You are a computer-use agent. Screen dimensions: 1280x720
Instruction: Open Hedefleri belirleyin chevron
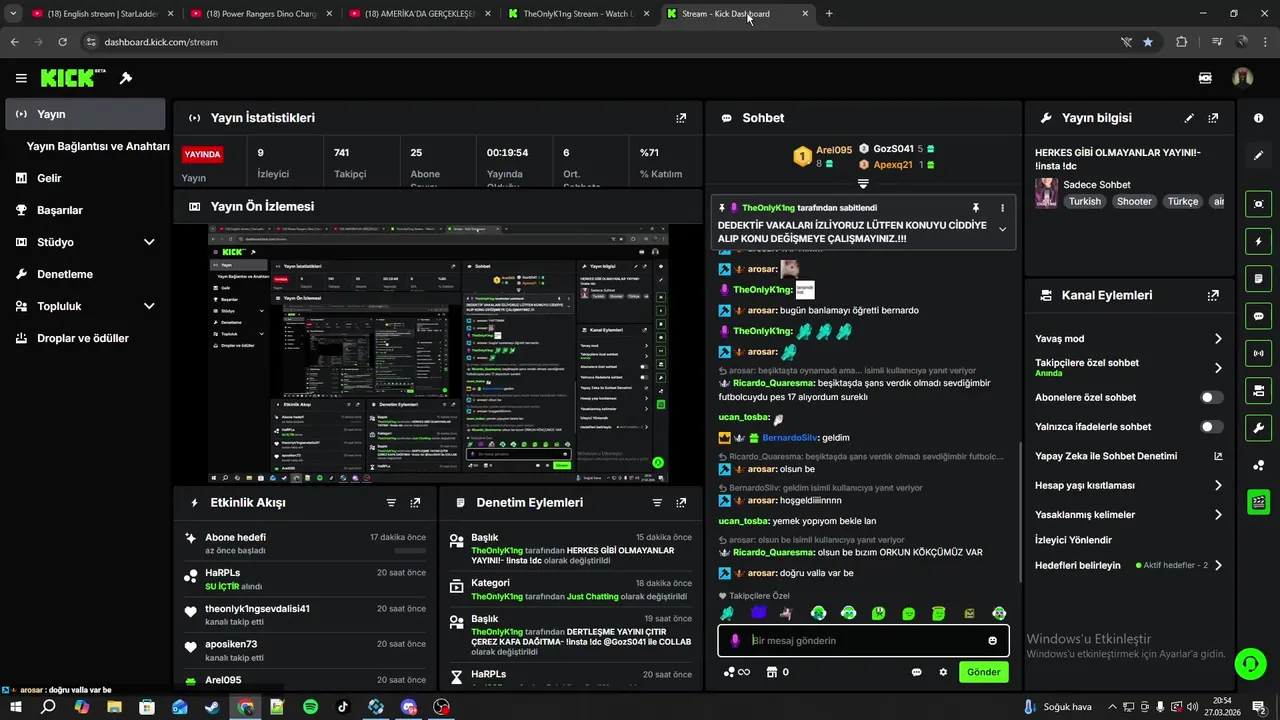coord(1218,565)
